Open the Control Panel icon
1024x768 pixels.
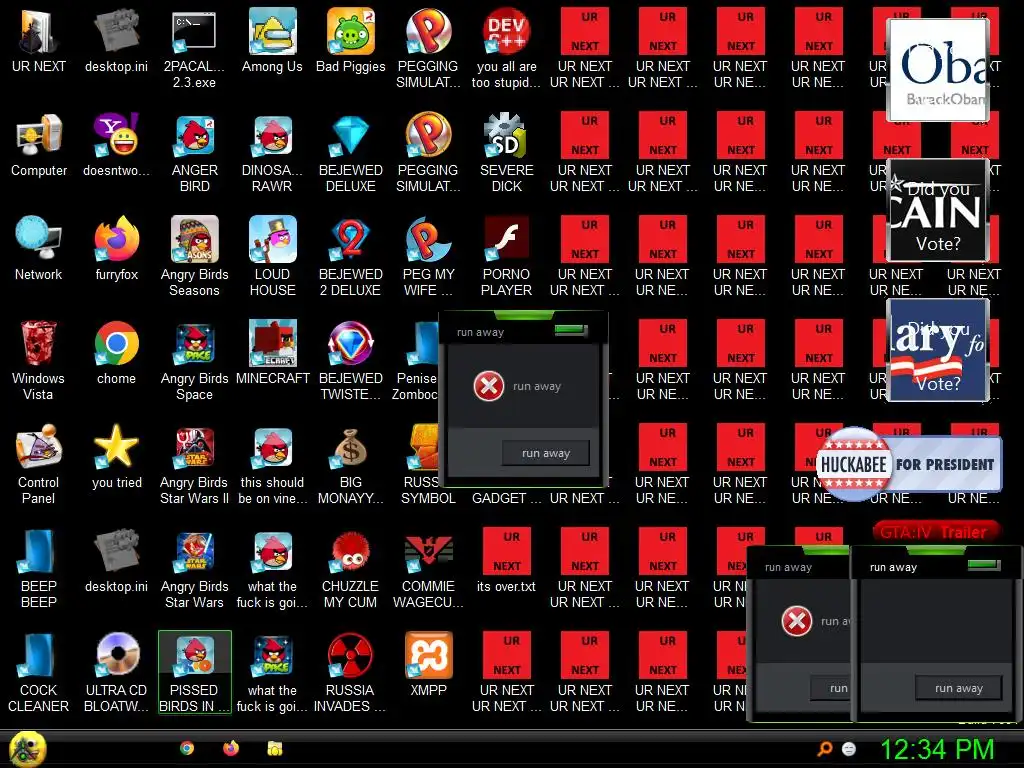click(39, 464)
